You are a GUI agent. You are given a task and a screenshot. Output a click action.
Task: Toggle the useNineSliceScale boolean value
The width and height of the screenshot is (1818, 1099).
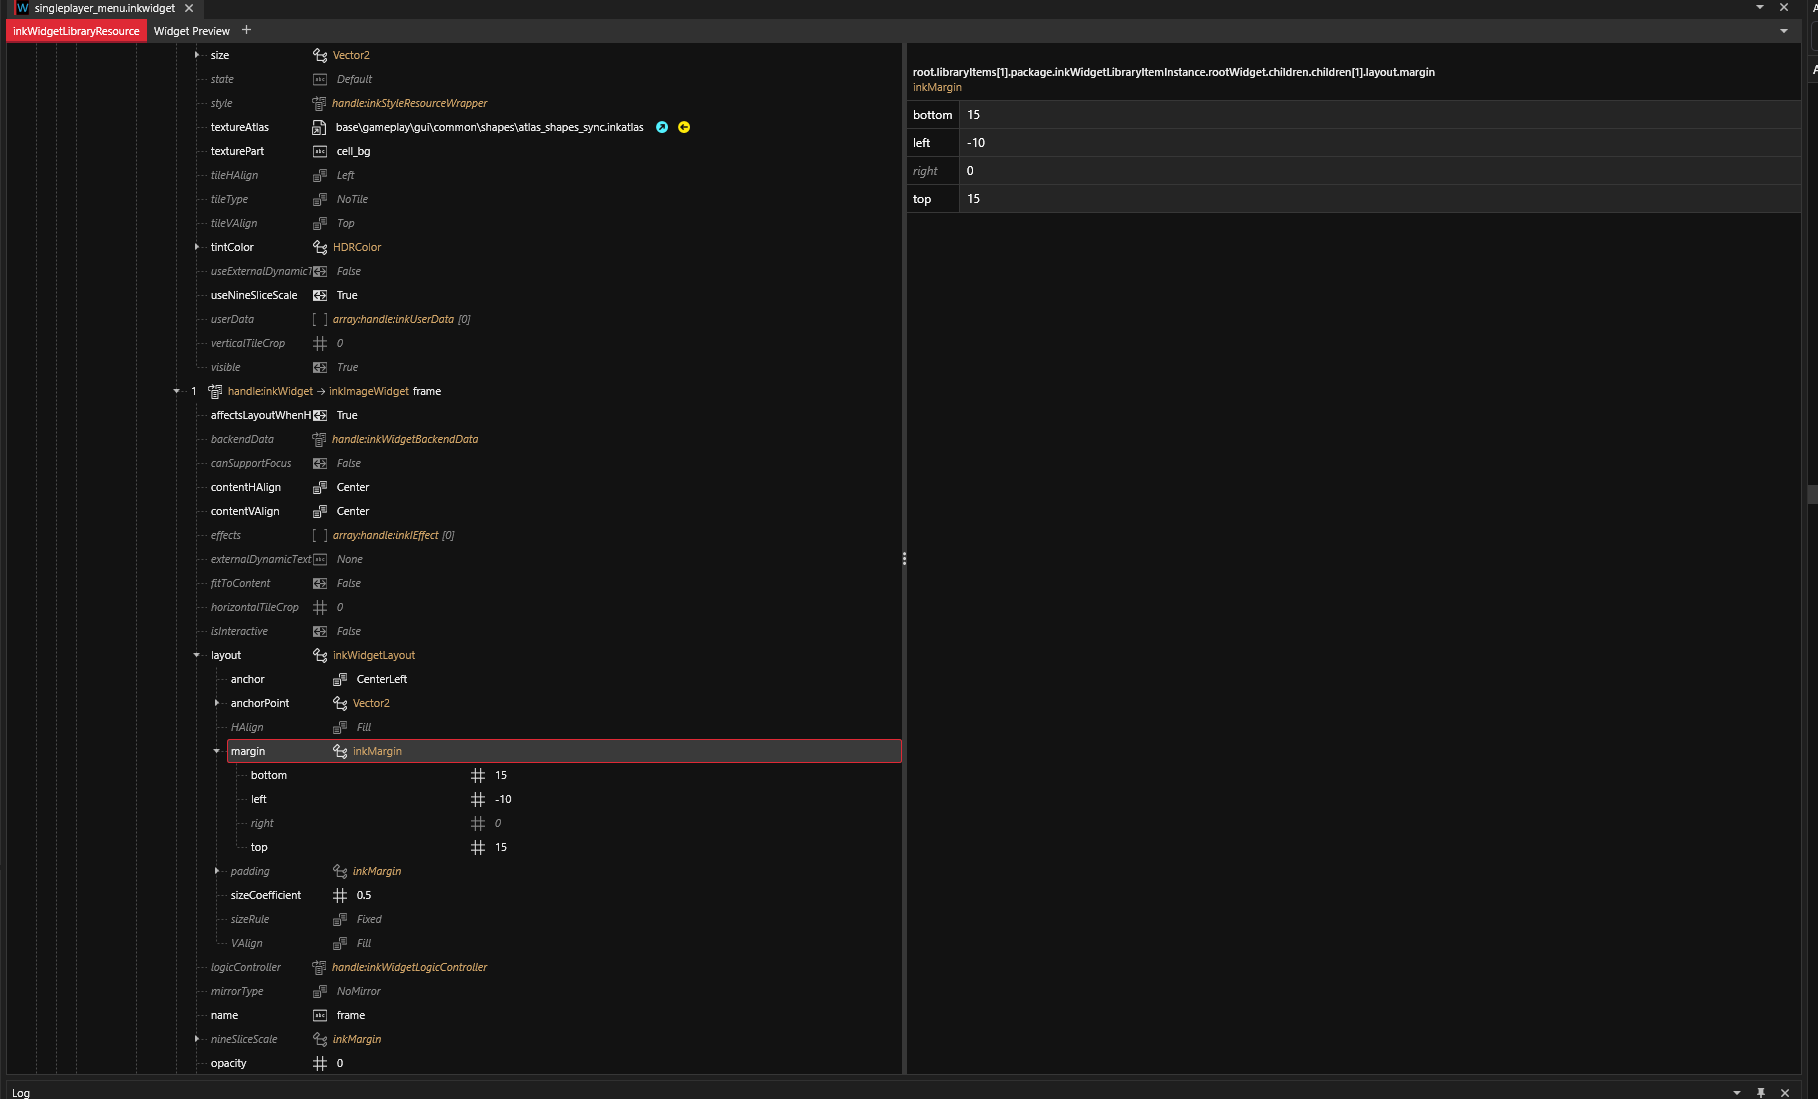coord(347,295)
